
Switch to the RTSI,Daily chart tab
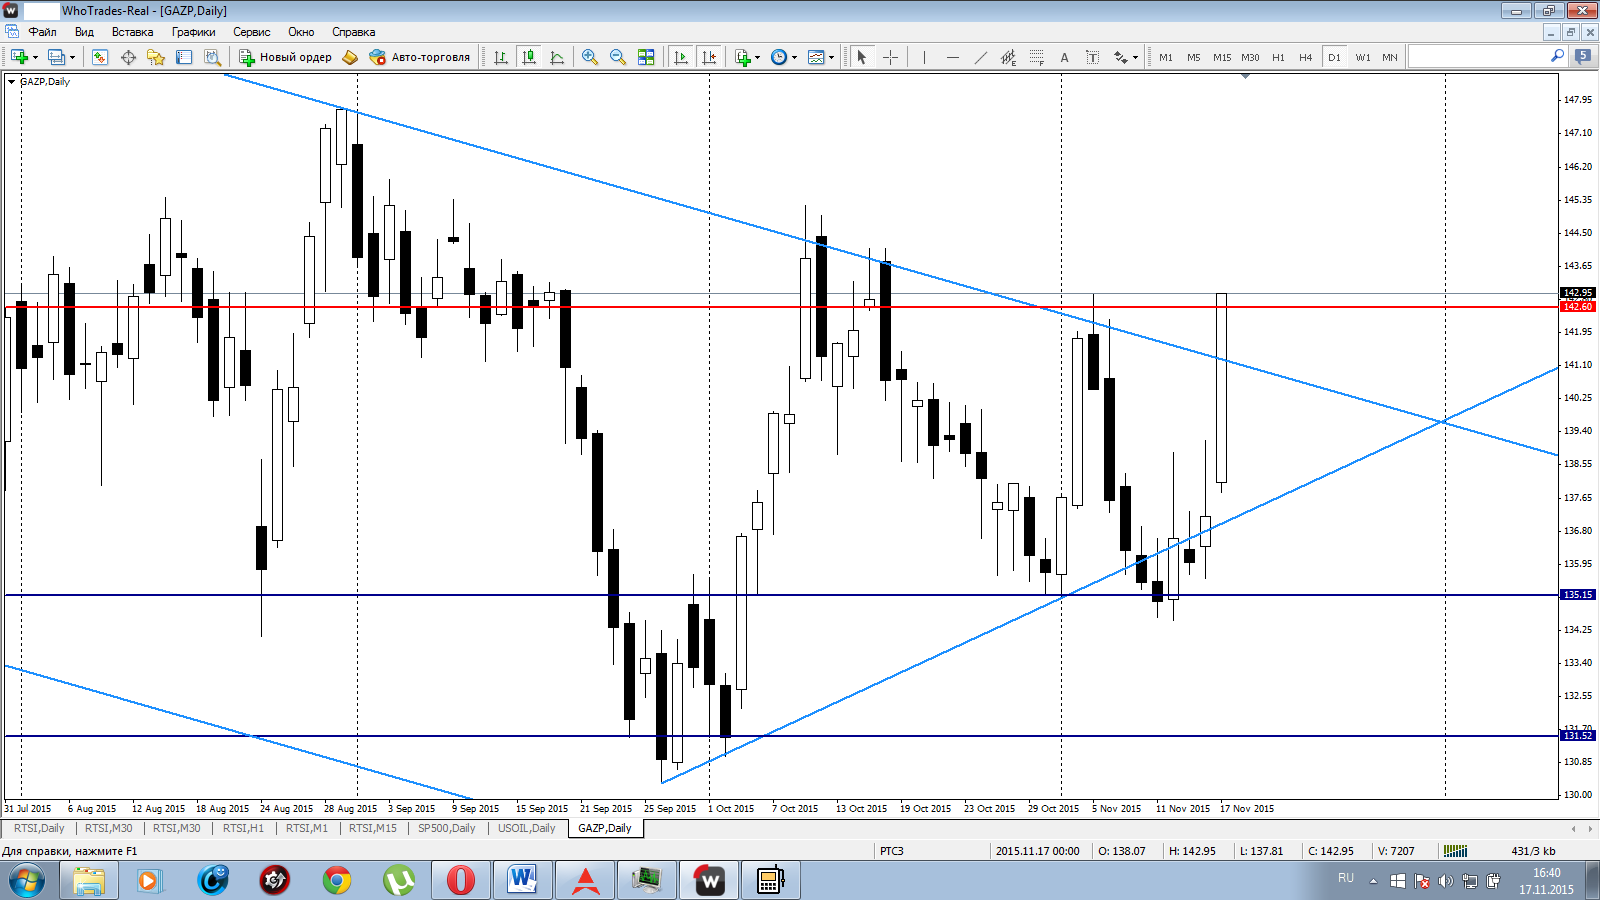[39, 828]
